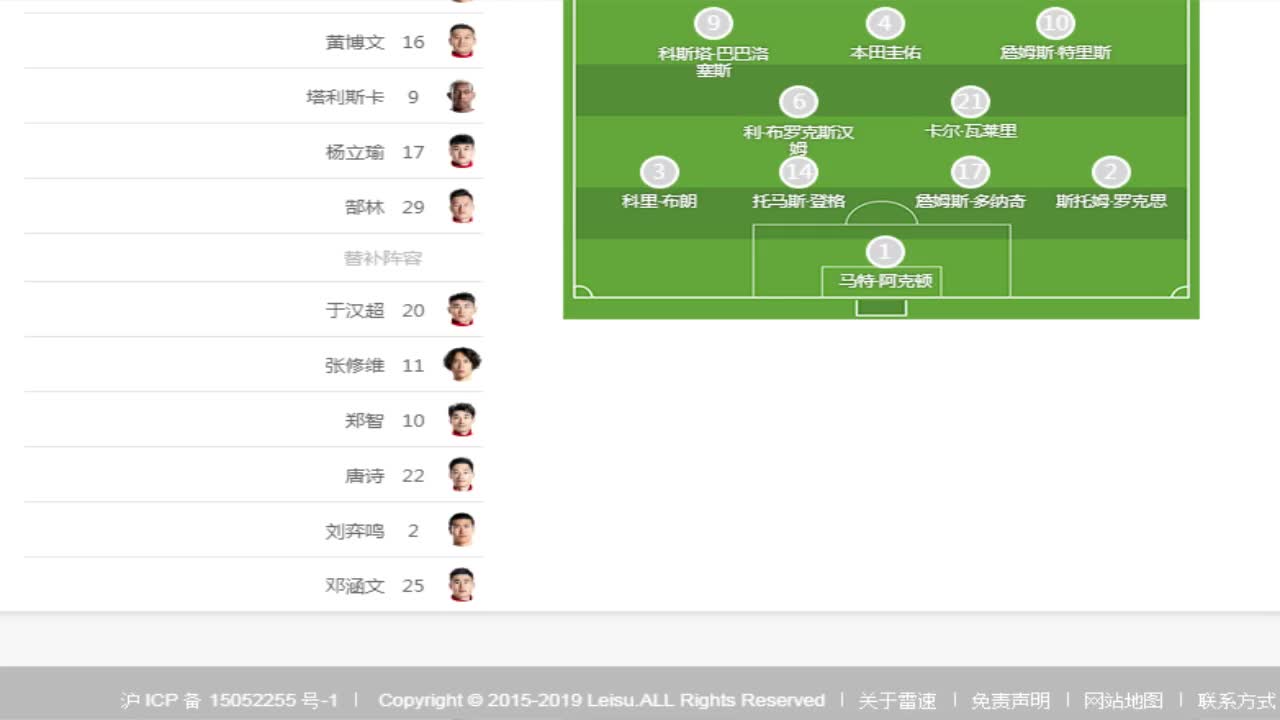The height and width of the screenshot is (720, 1280).
Task: Click number 2 right-back marker
Action: [x=1111, y=172]
